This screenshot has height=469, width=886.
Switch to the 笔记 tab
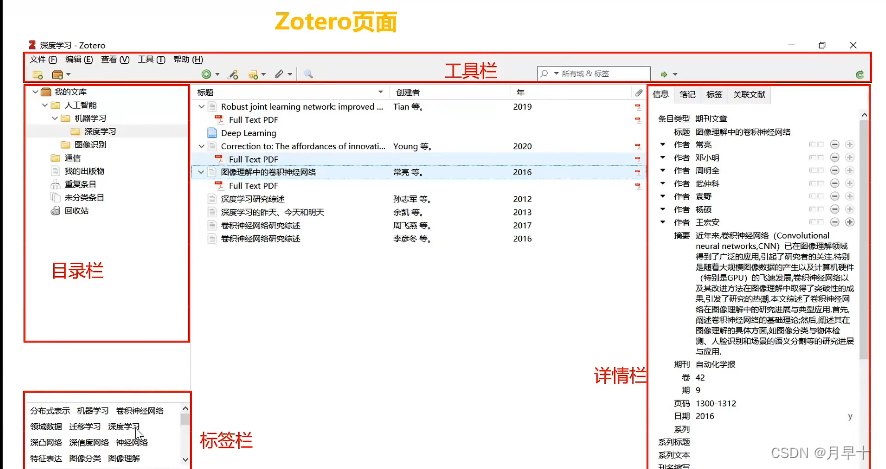(687, 94)
